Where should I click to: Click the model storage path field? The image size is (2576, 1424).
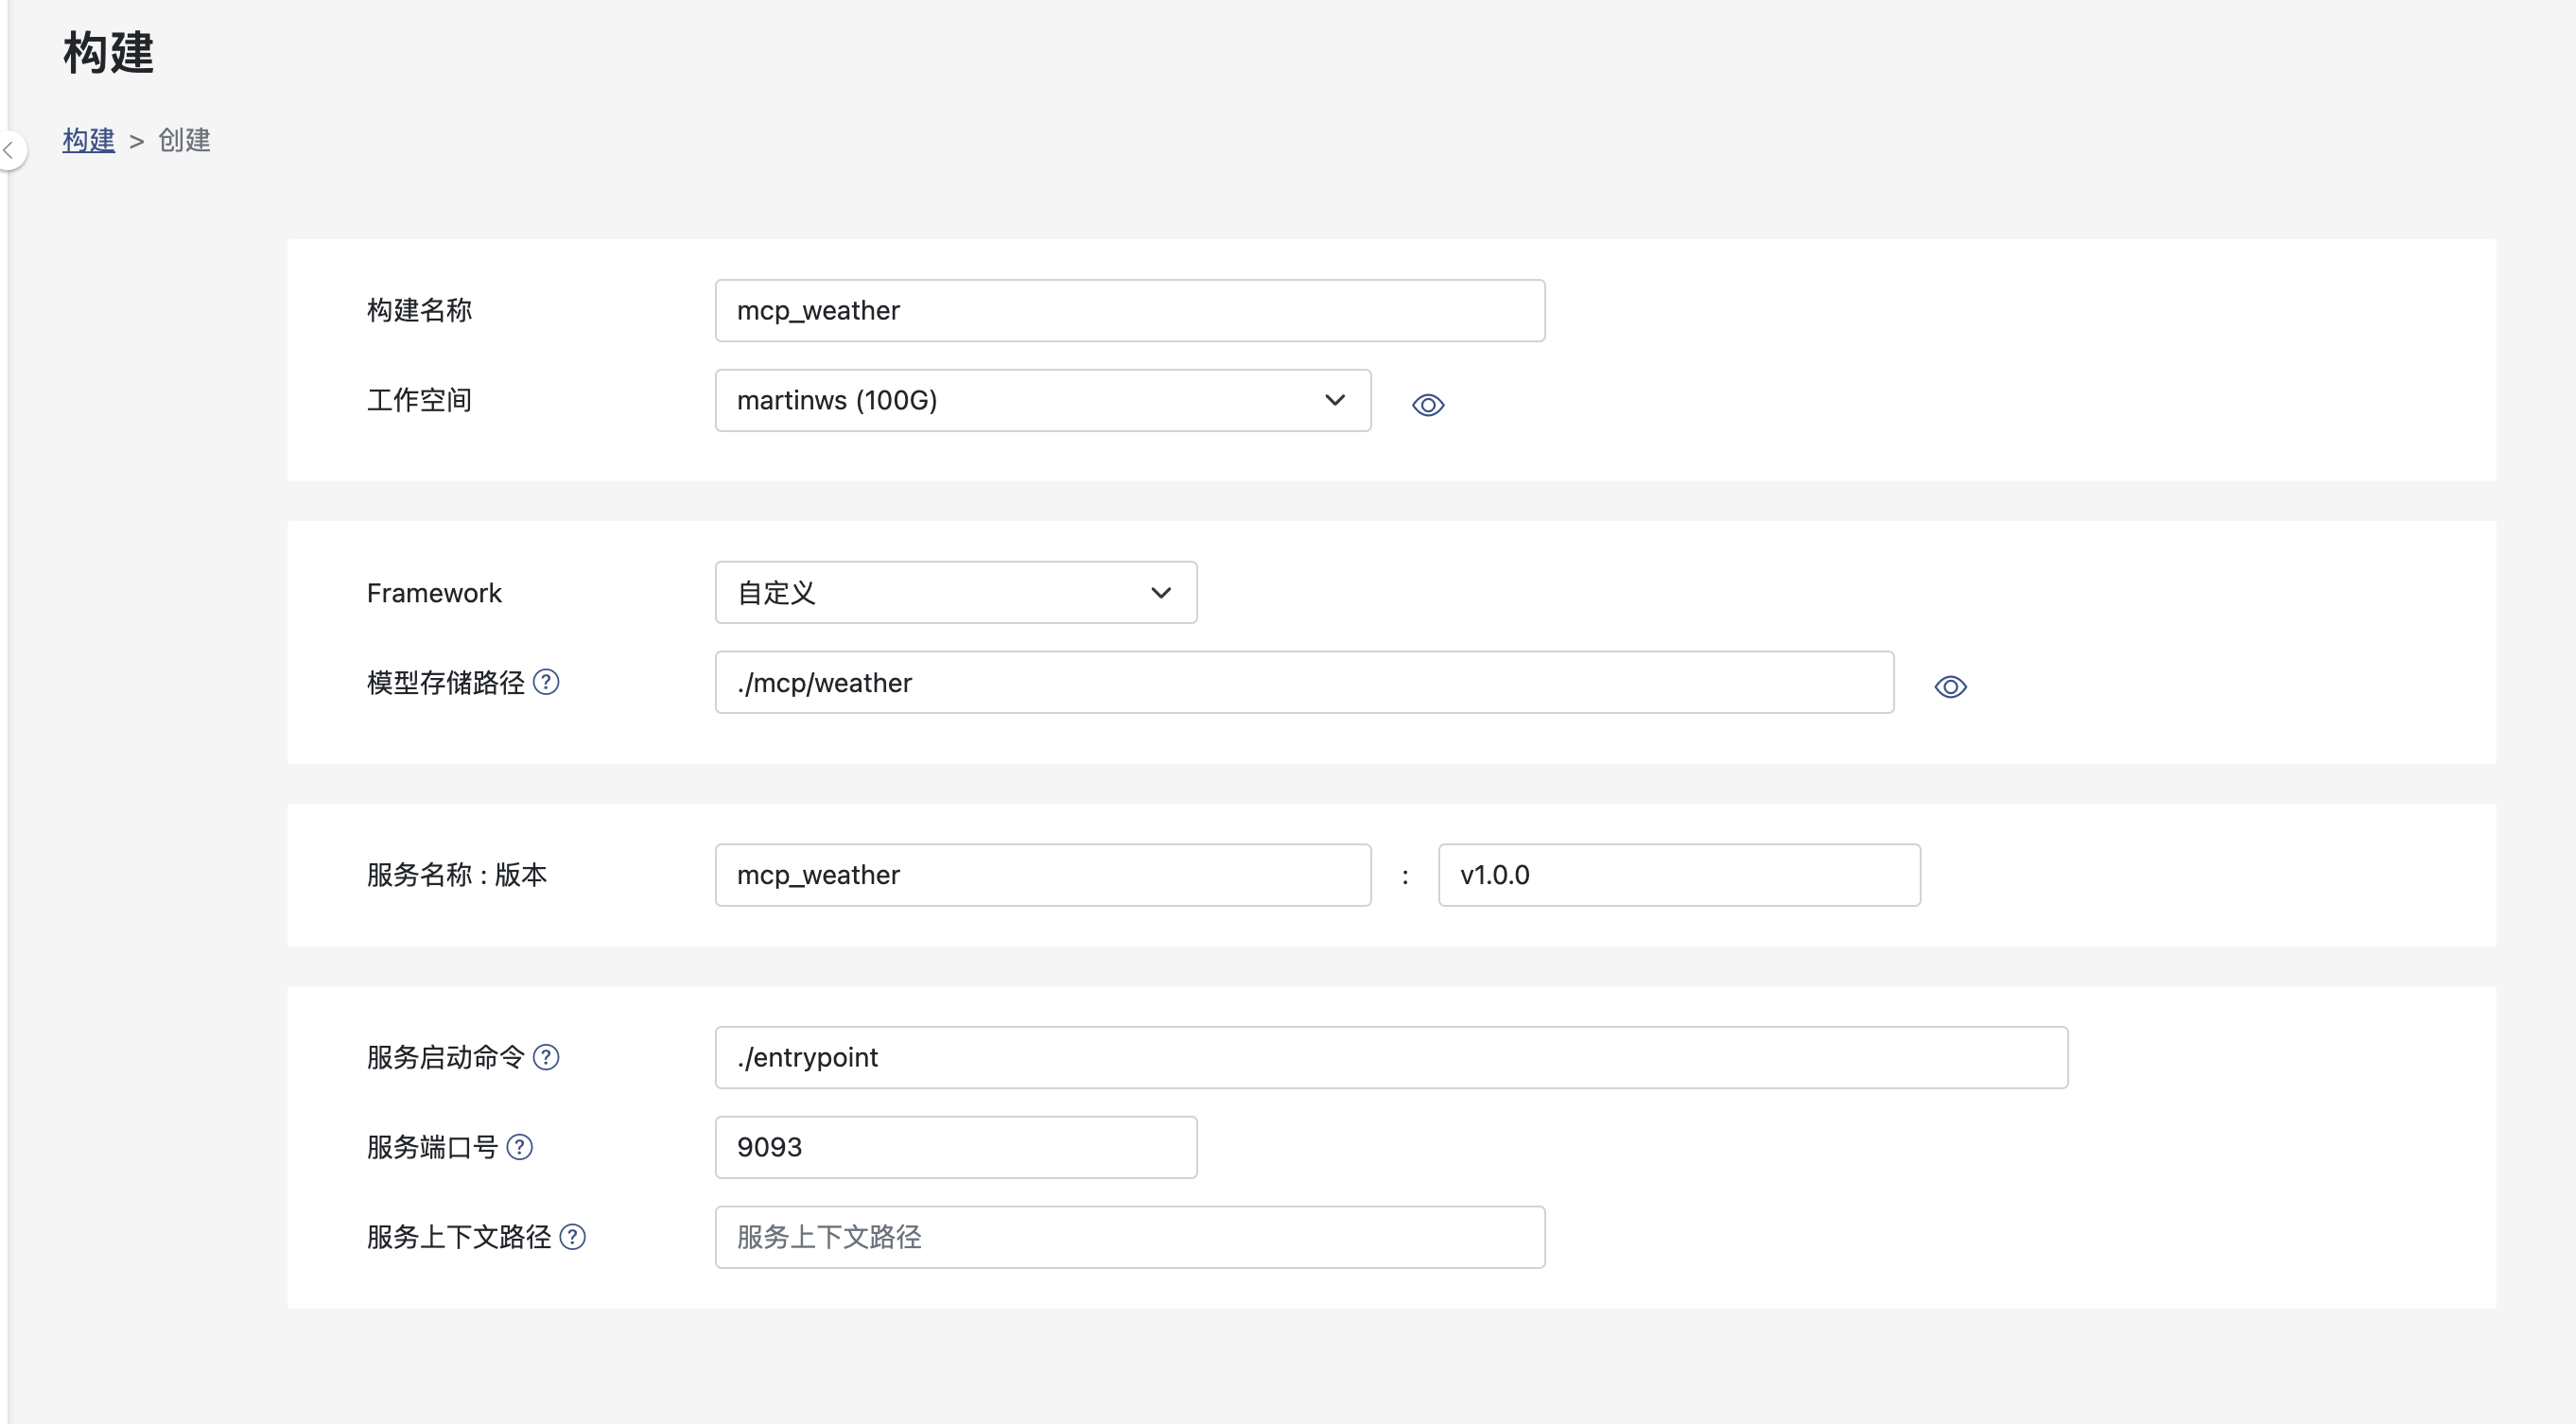coord(1303,682)
